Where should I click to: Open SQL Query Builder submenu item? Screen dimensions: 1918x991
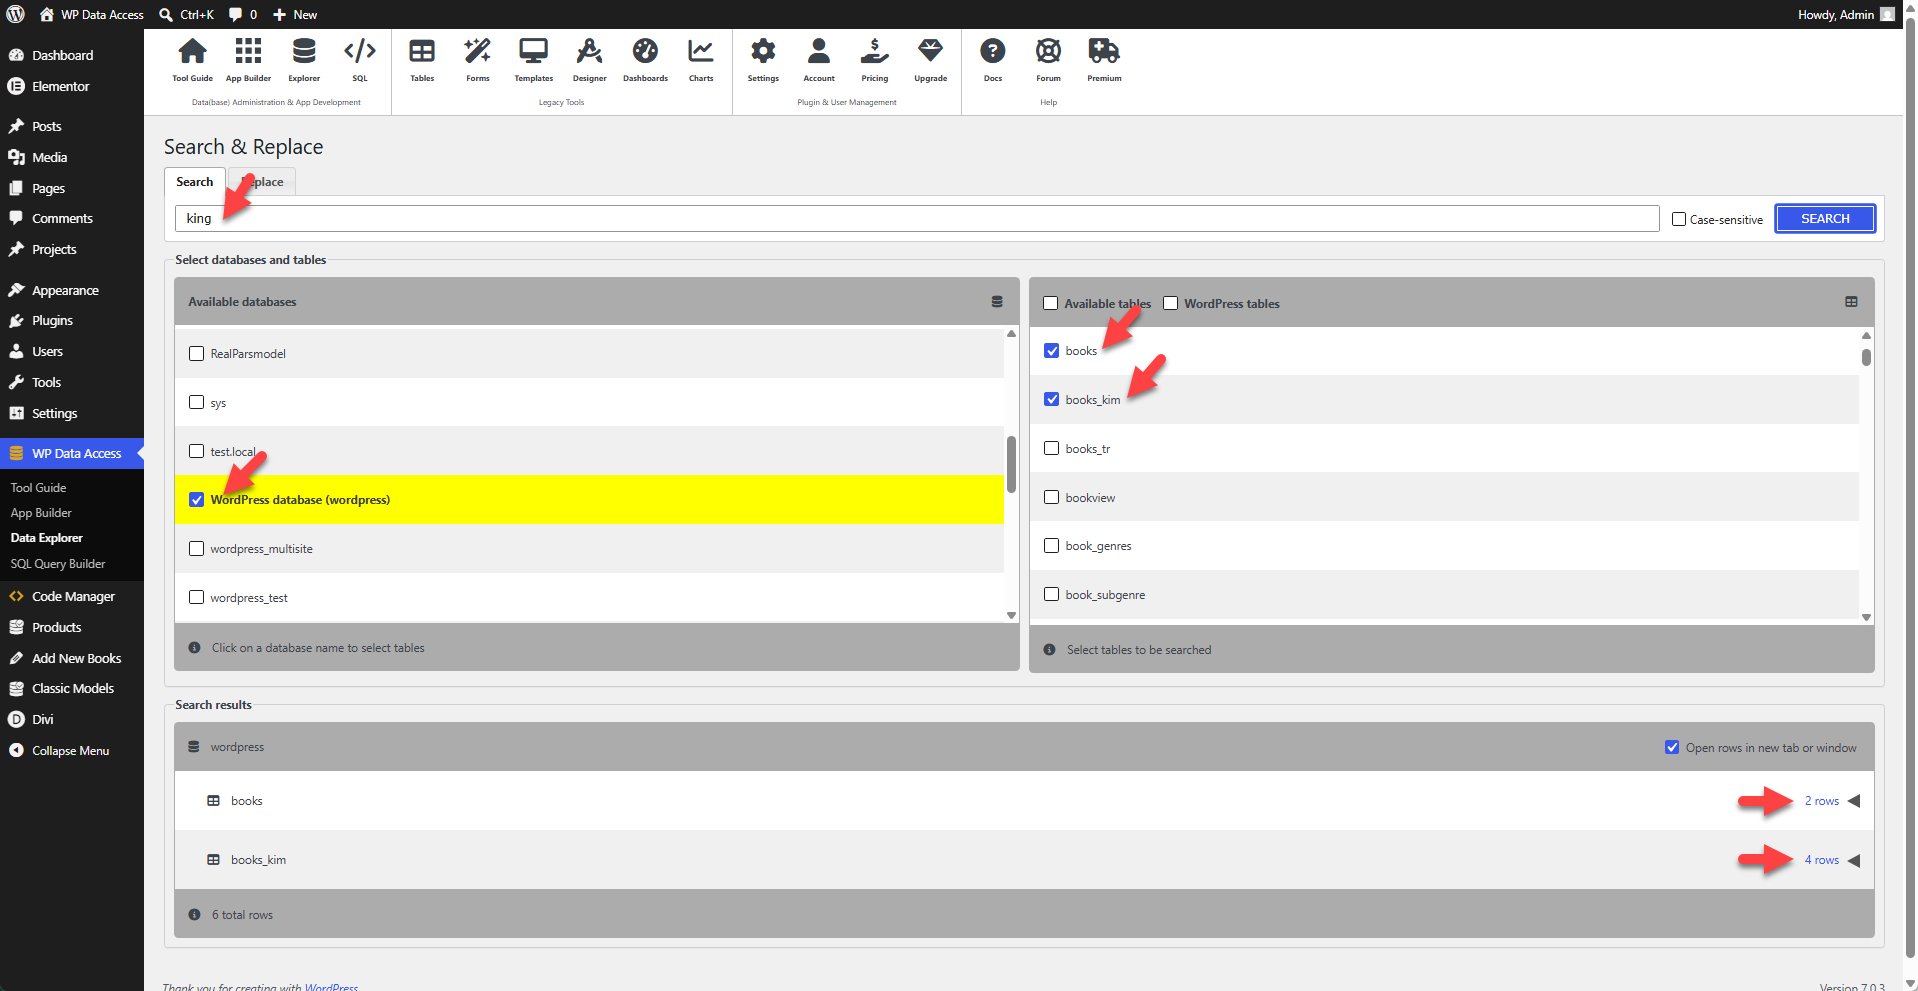coord(58,564)
